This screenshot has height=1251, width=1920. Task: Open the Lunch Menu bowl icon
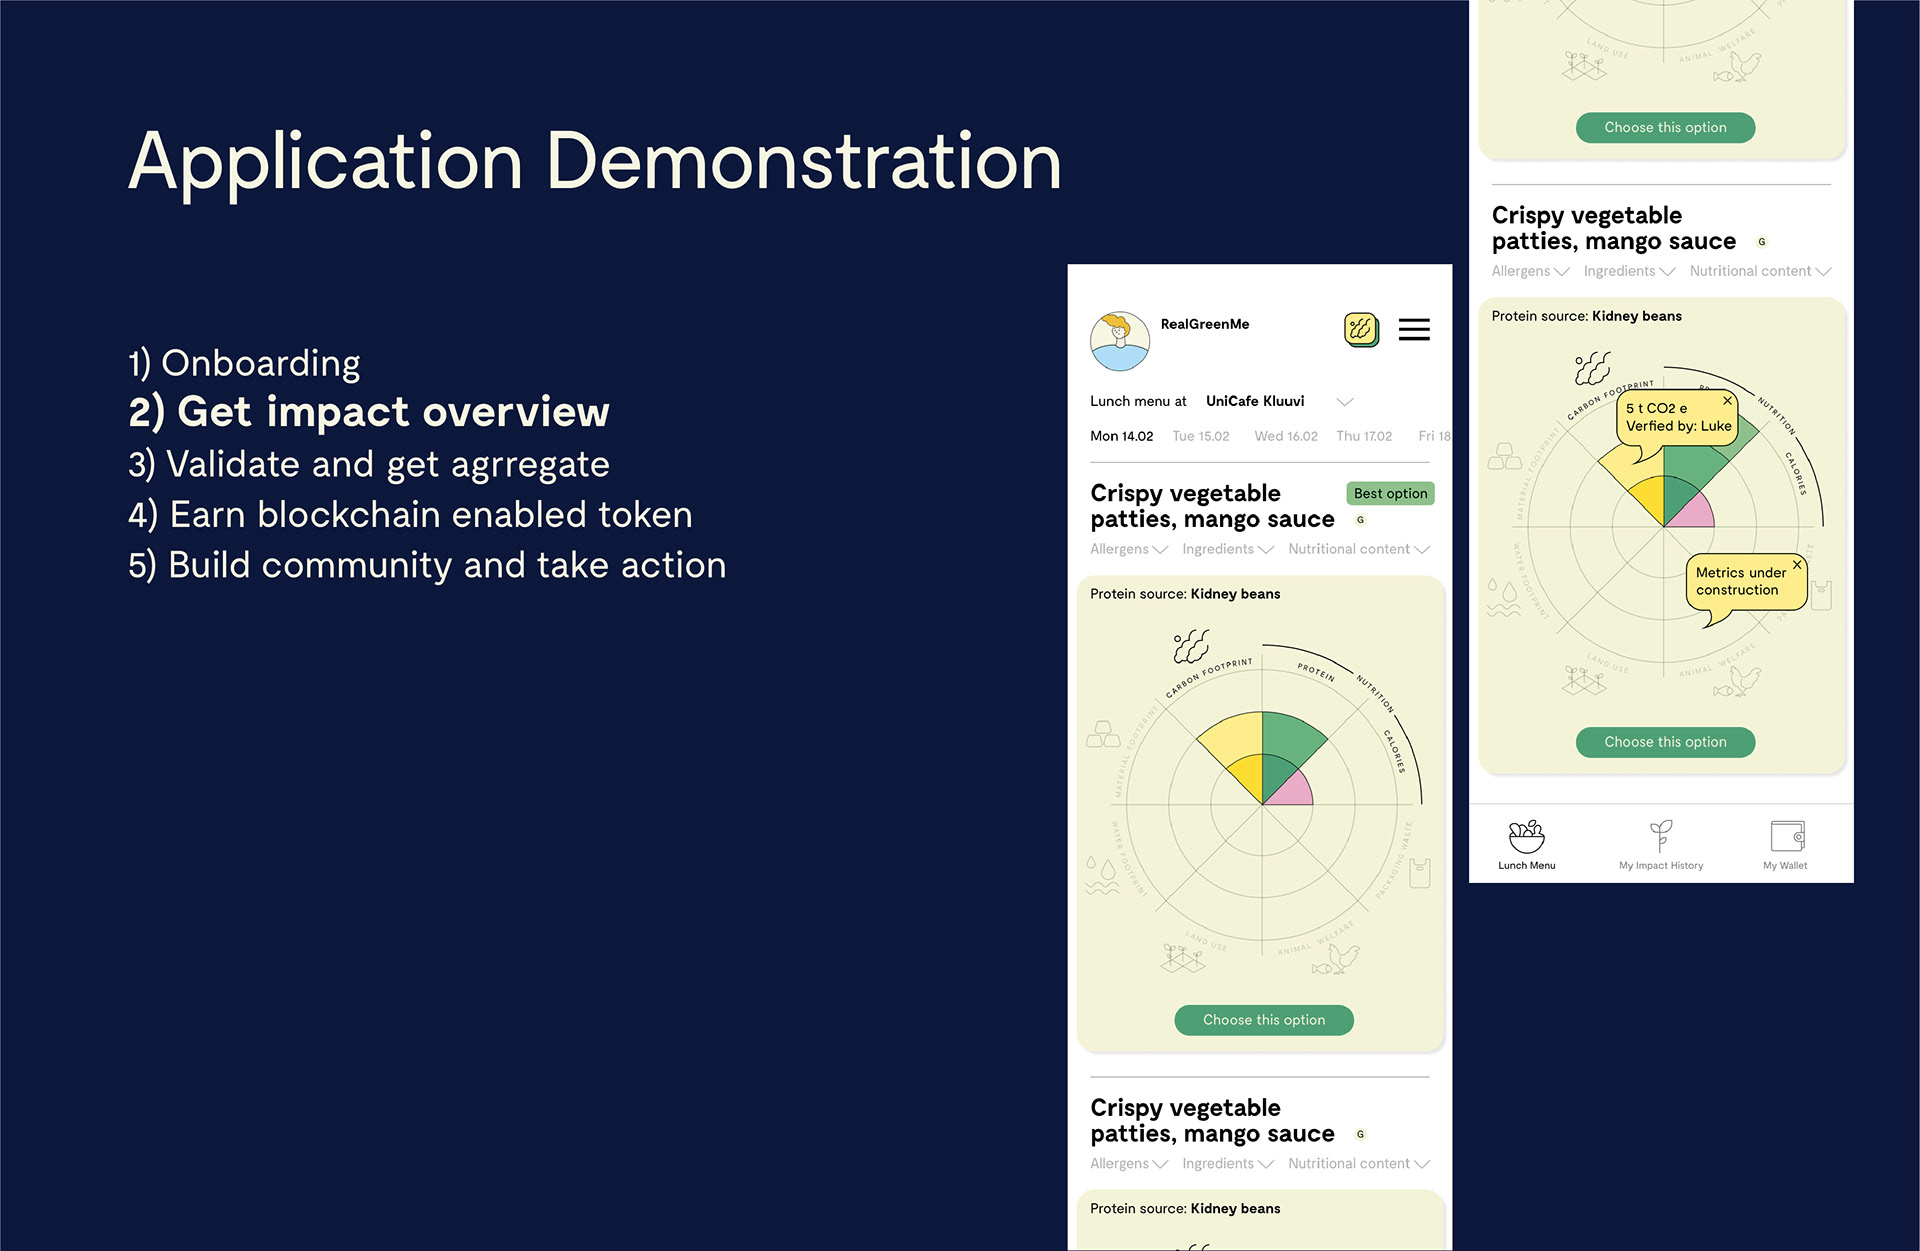pos(1526,837)
